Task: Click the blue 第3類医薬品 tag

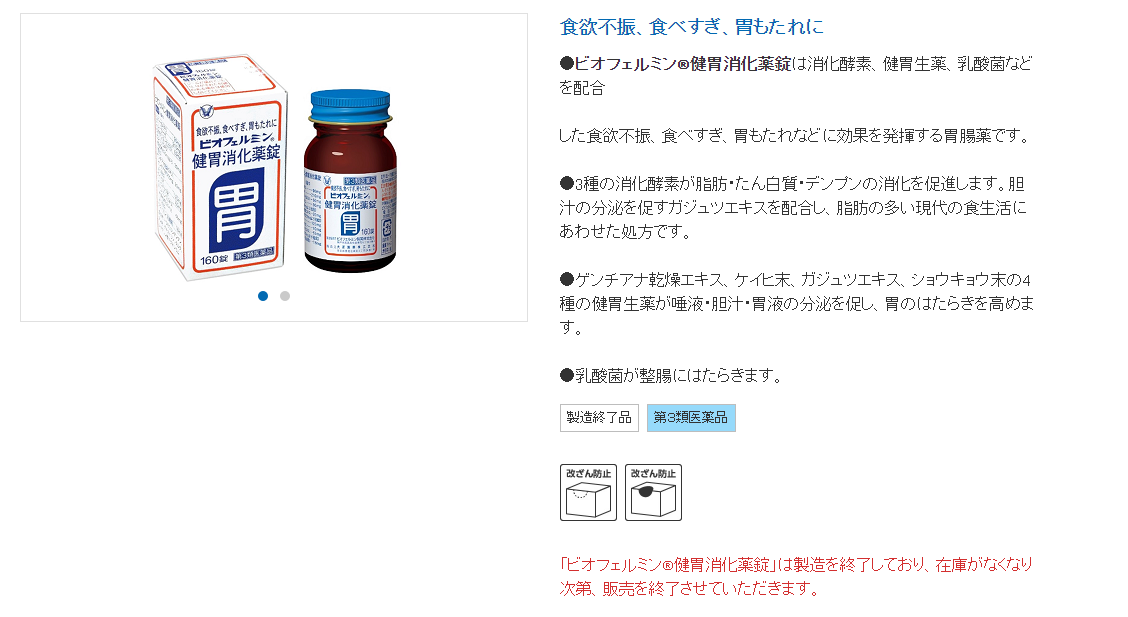Action: [x=691, y=418]
